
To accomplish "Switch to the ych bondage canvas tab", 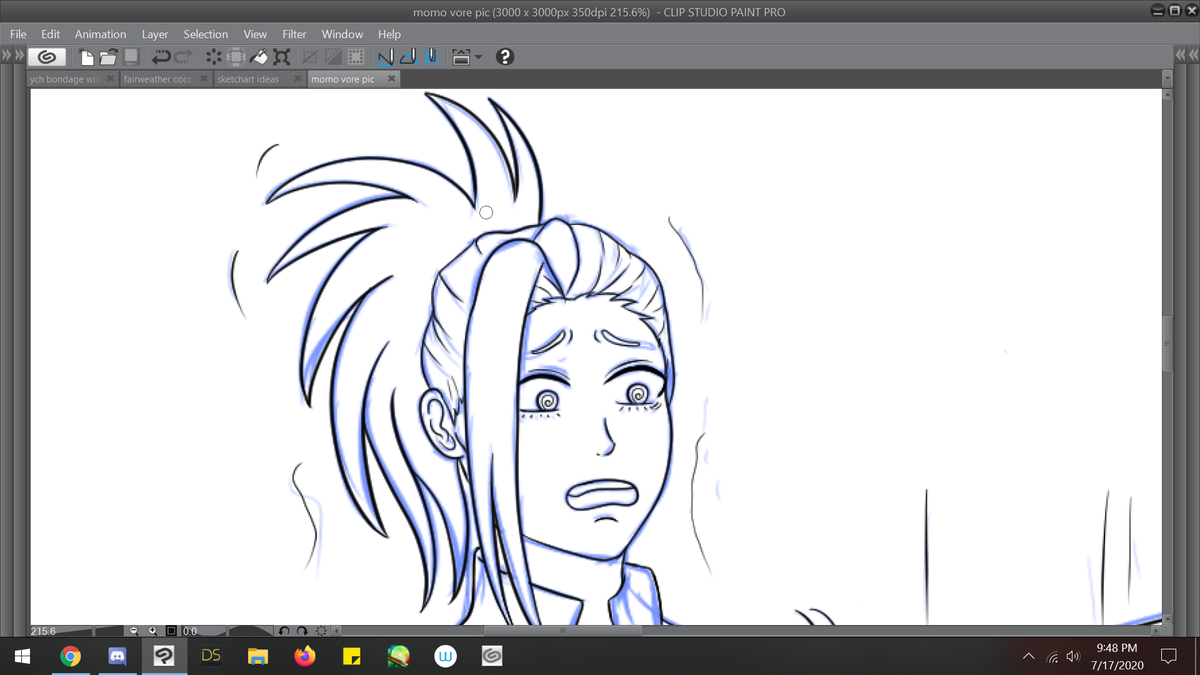I will (66, 79).
